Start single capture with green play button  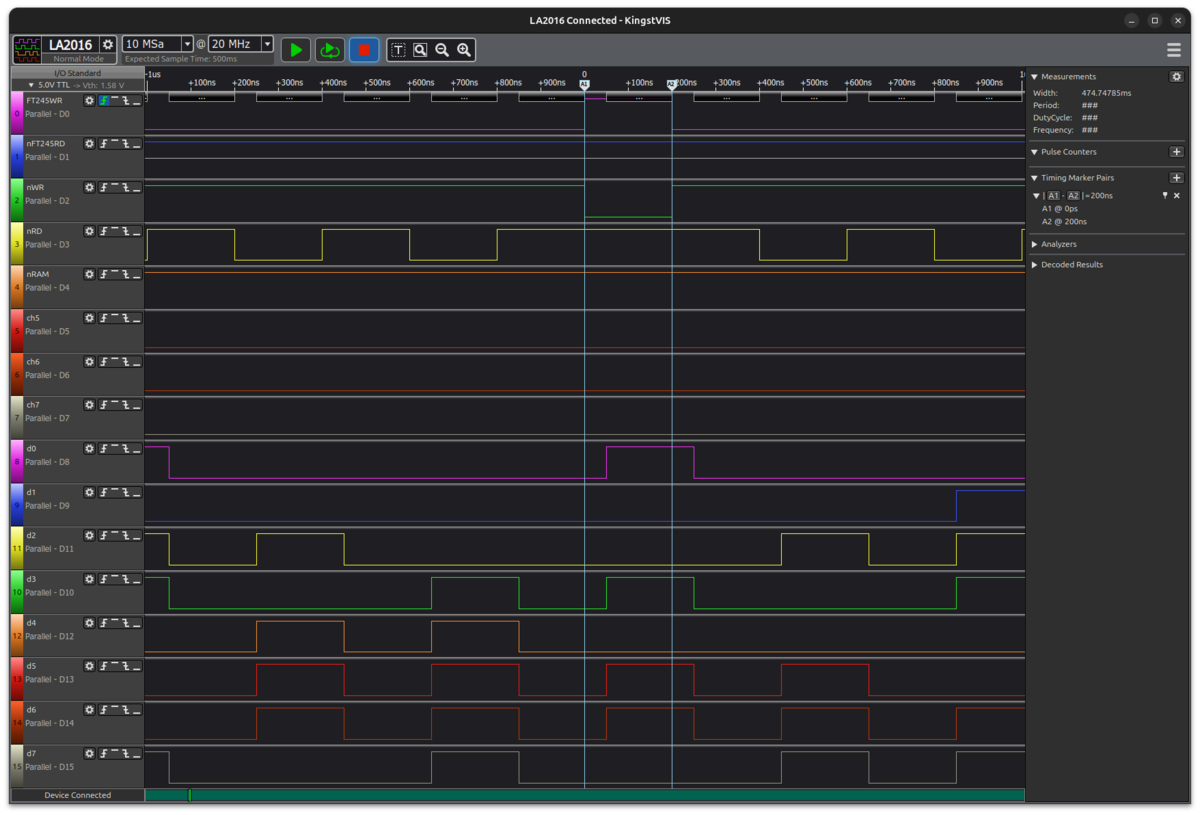[295, 49]
